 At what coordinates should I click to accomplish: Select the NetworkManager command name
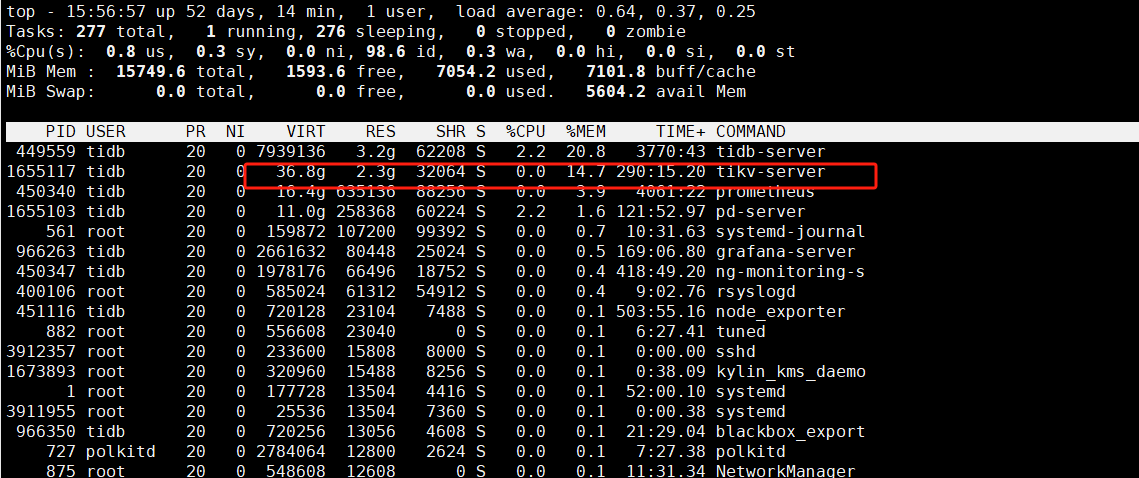click(x=786, y=471)
